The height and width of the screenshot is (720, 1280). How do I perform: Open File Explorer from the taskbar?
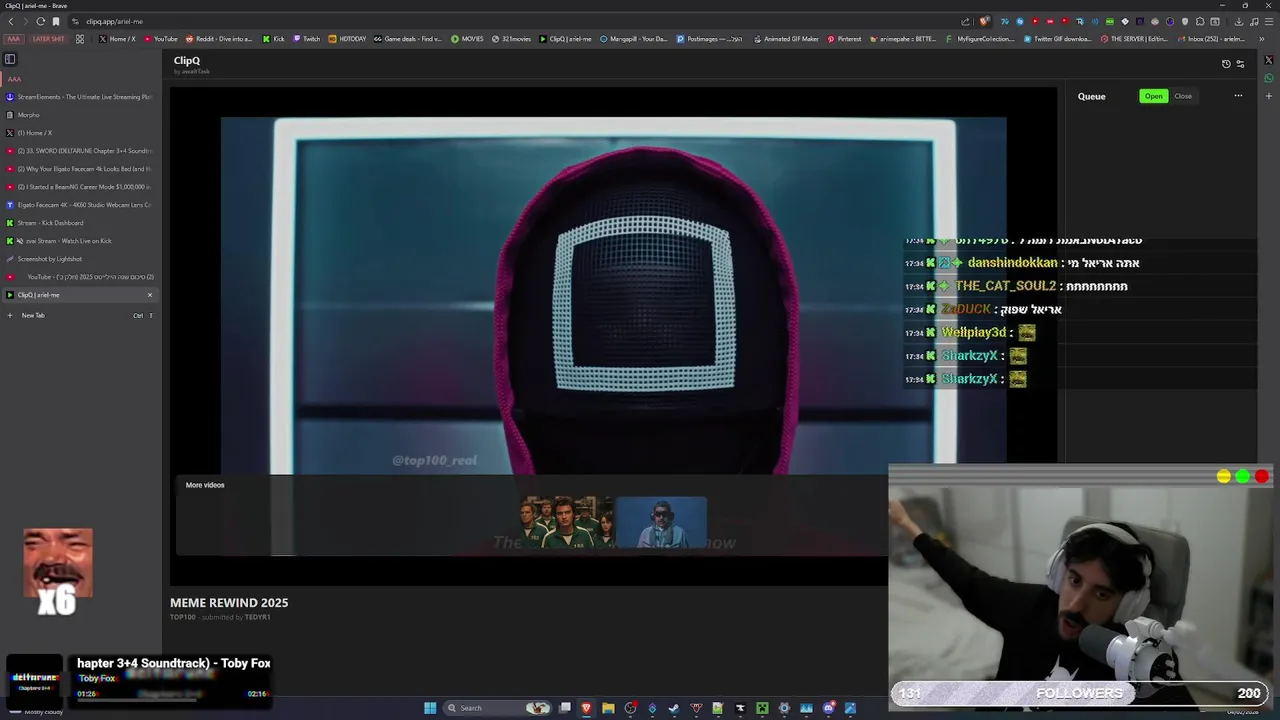[x=608, y=708]
